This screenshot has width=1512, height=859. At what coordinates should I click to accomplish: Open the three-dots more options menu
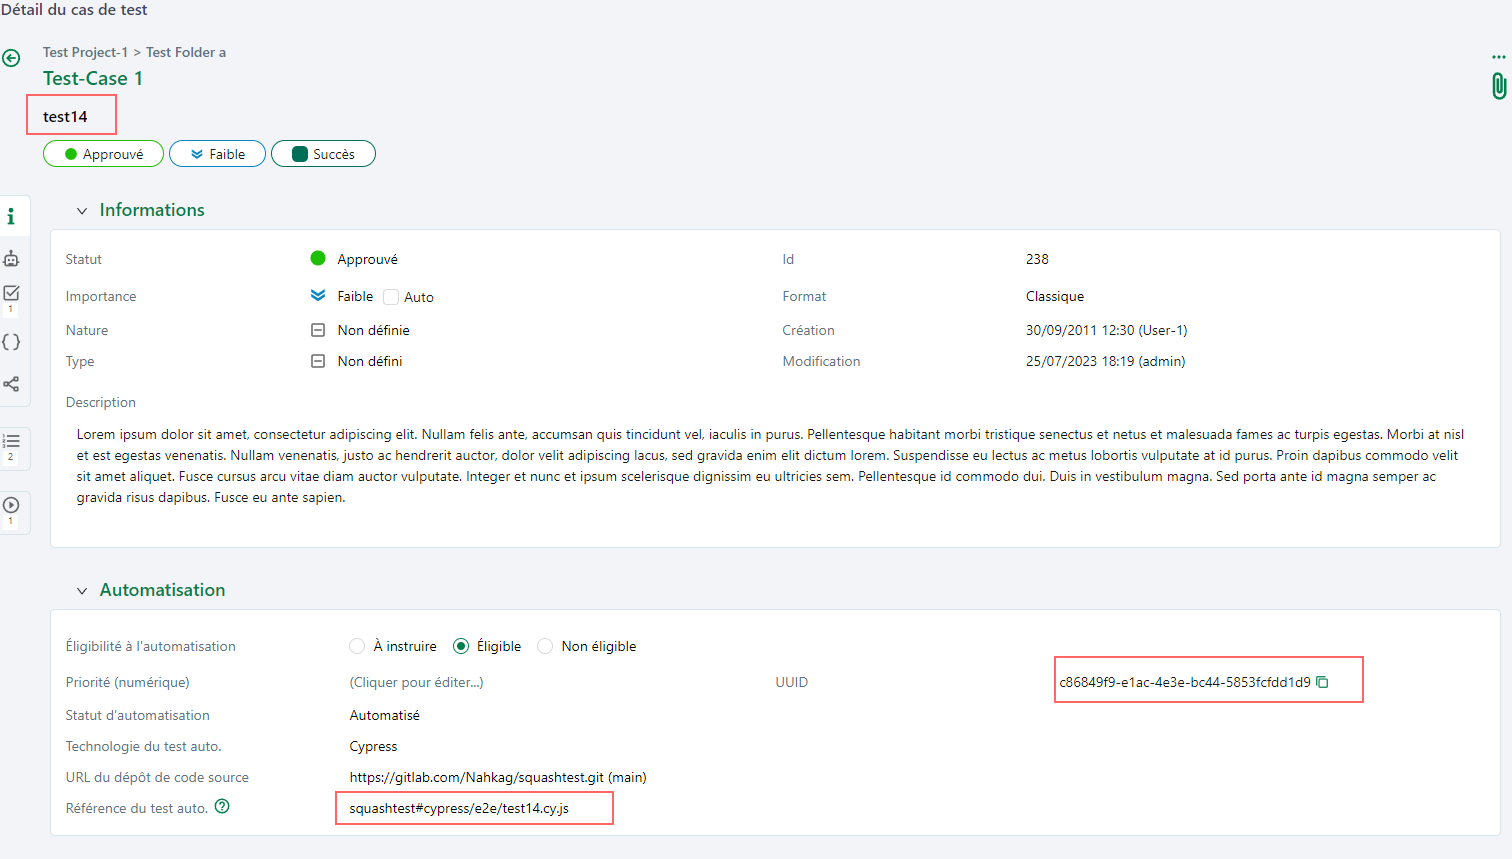pyautogui.click(x=1498, y=57)
